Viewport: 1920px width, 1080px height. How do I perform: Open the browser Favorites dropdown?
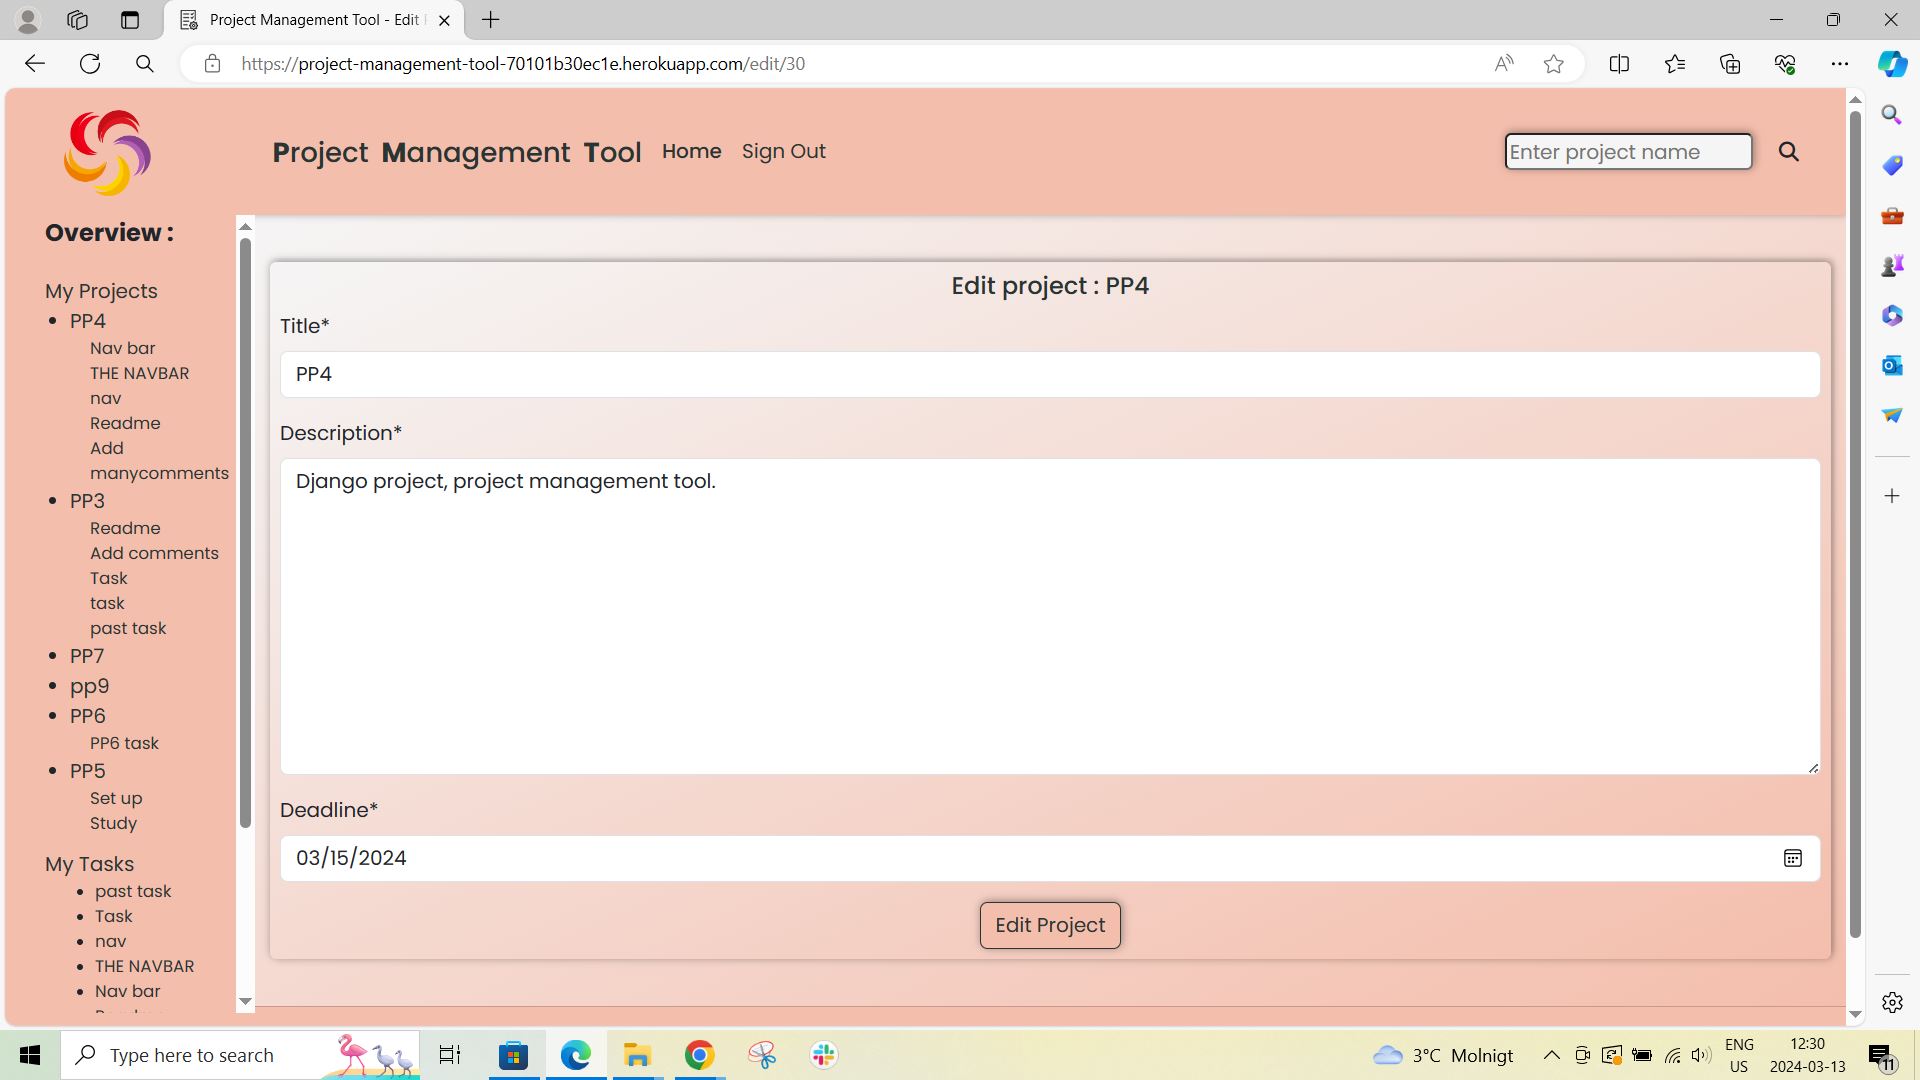point(1675,63)
